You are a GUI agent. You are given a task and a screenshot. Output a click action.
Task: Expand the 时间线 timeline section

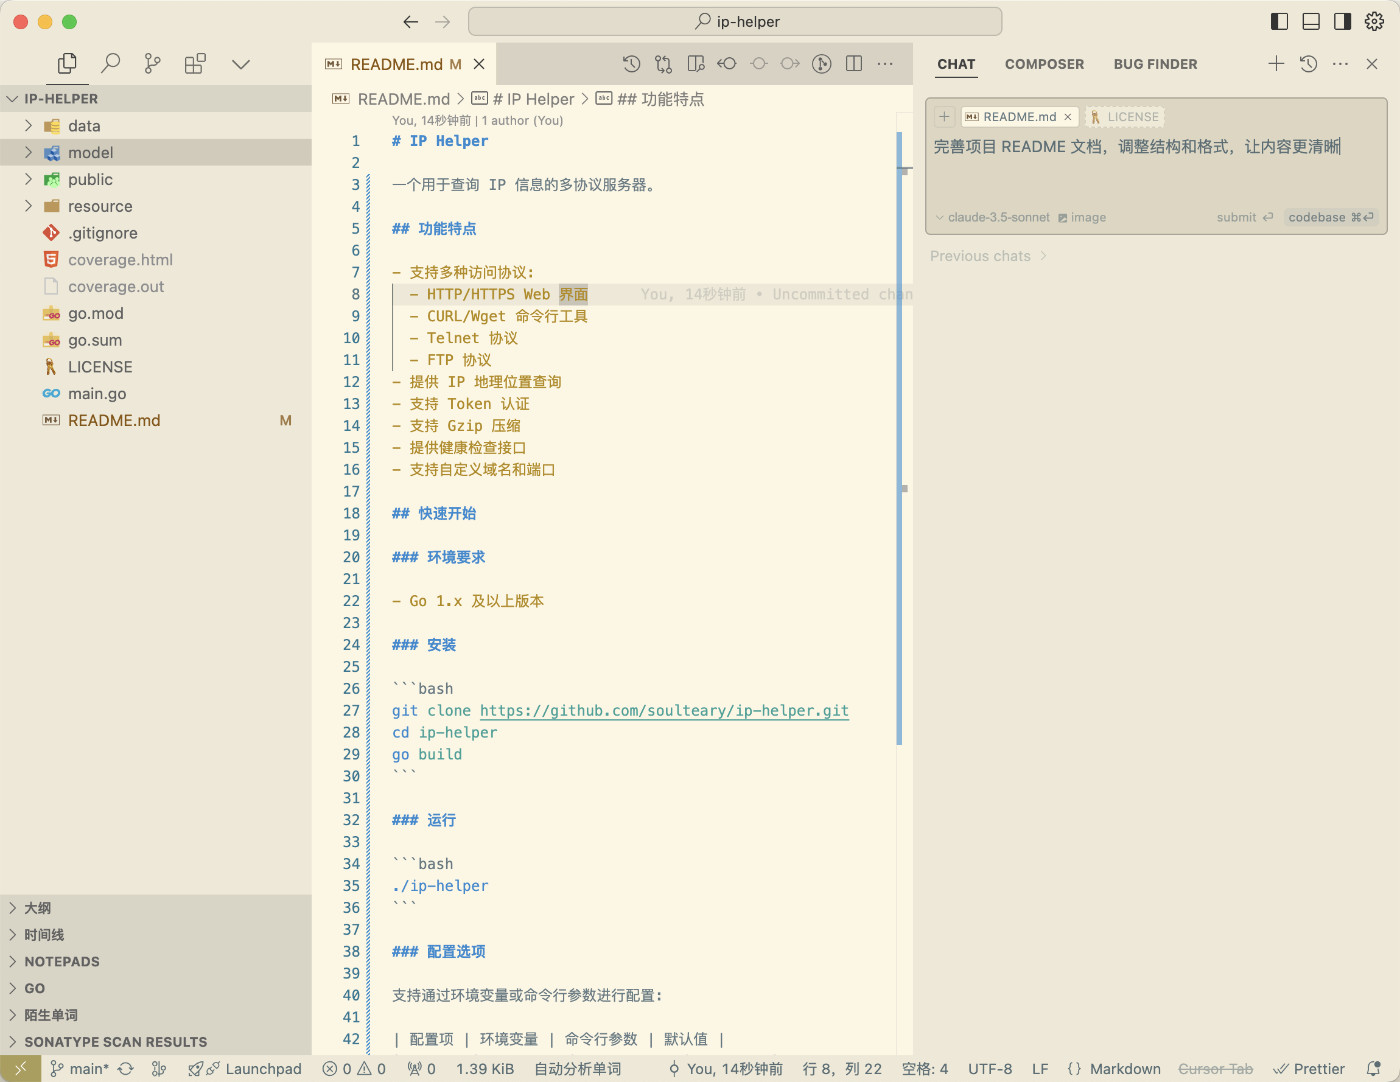[156, 935]
